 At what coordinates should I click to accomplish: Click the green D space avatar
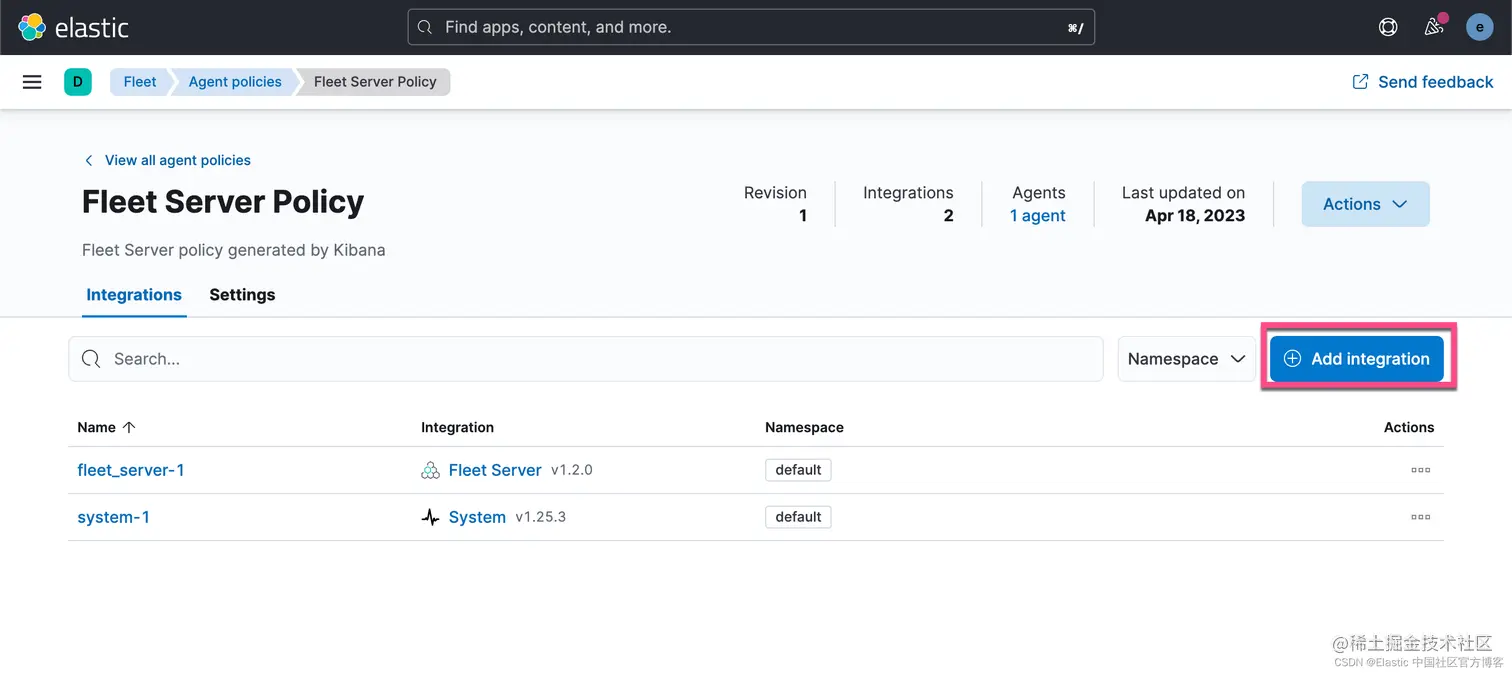pos(78,82)
